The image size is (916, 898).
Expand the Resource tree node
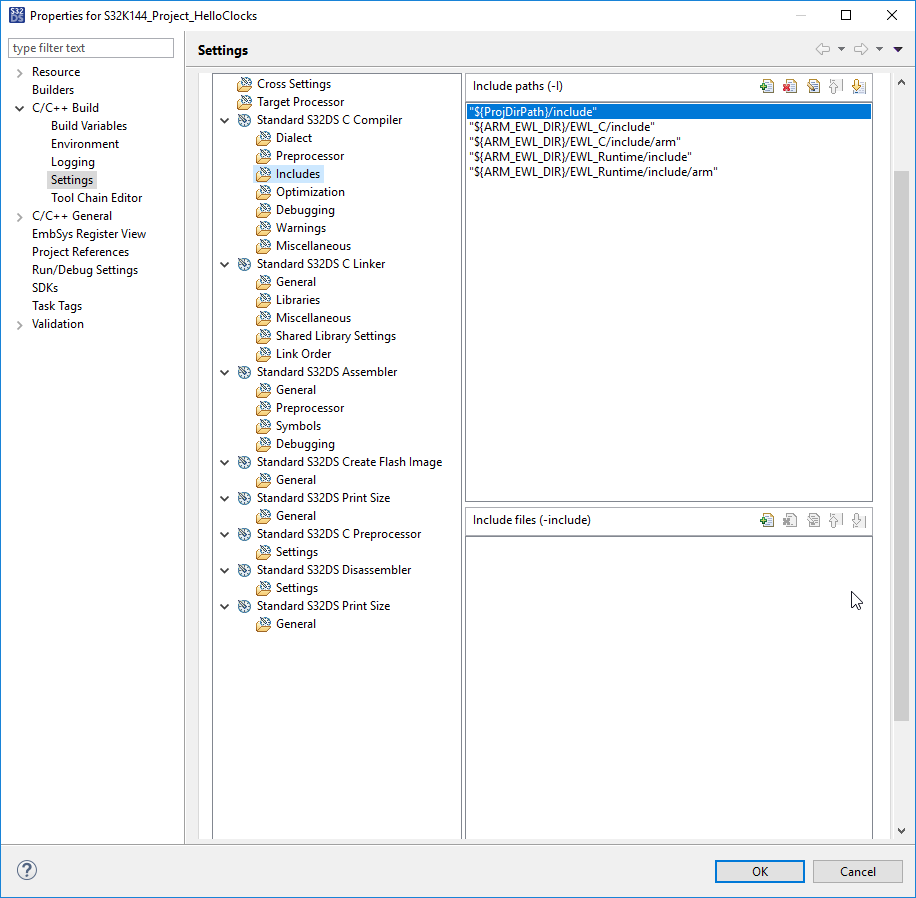(x=19, y=73)
